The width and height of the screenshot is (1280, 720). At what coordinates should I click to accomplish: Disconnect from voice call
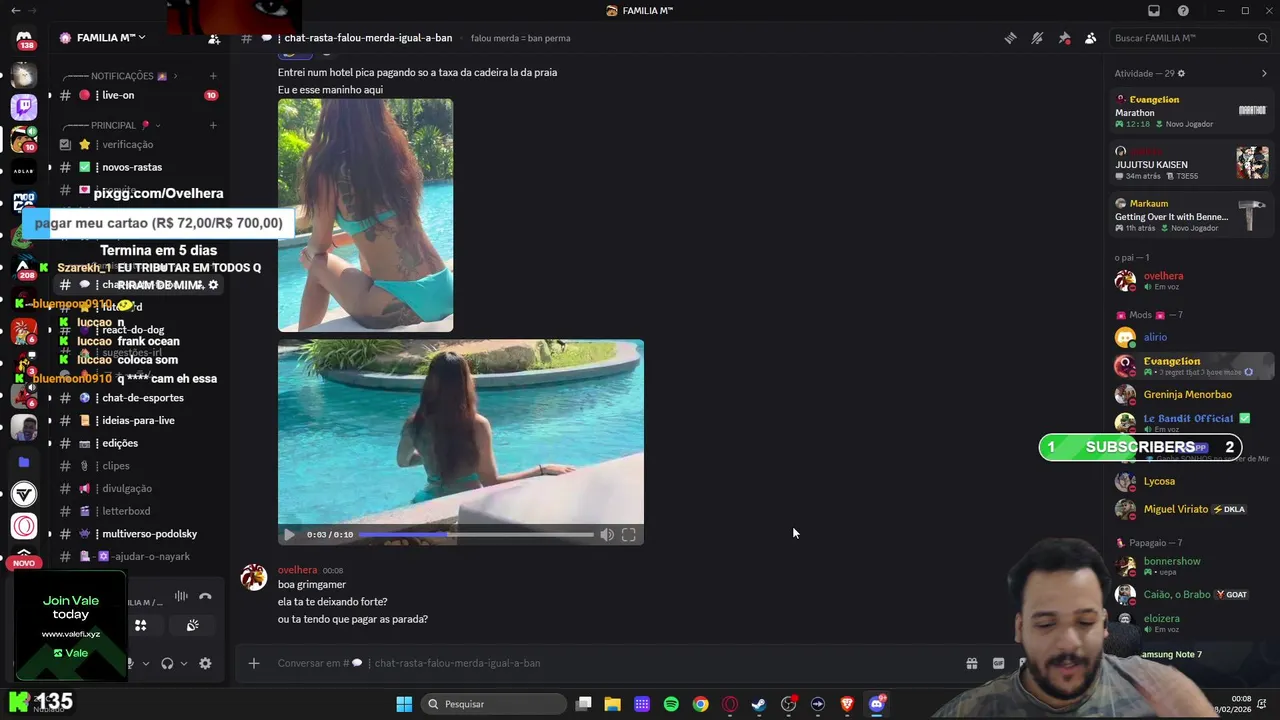(205, 597)
